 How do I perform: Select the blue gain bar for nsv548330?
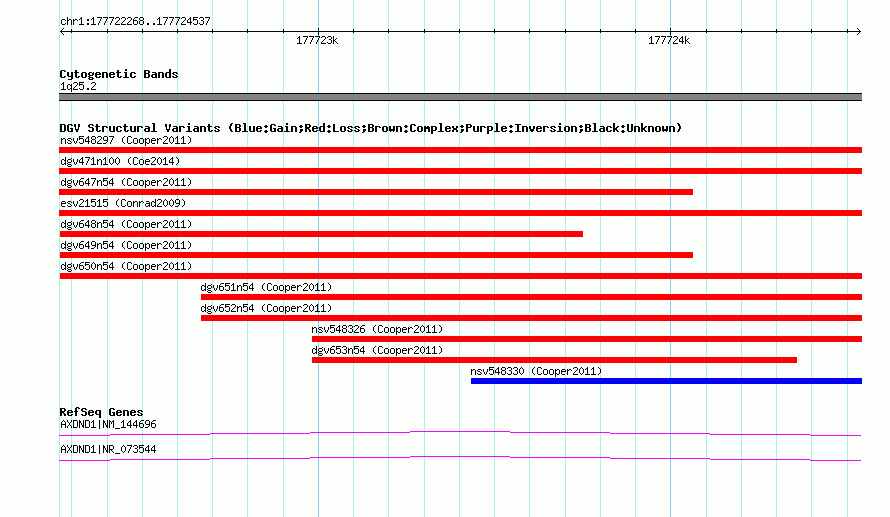(666, 381)
